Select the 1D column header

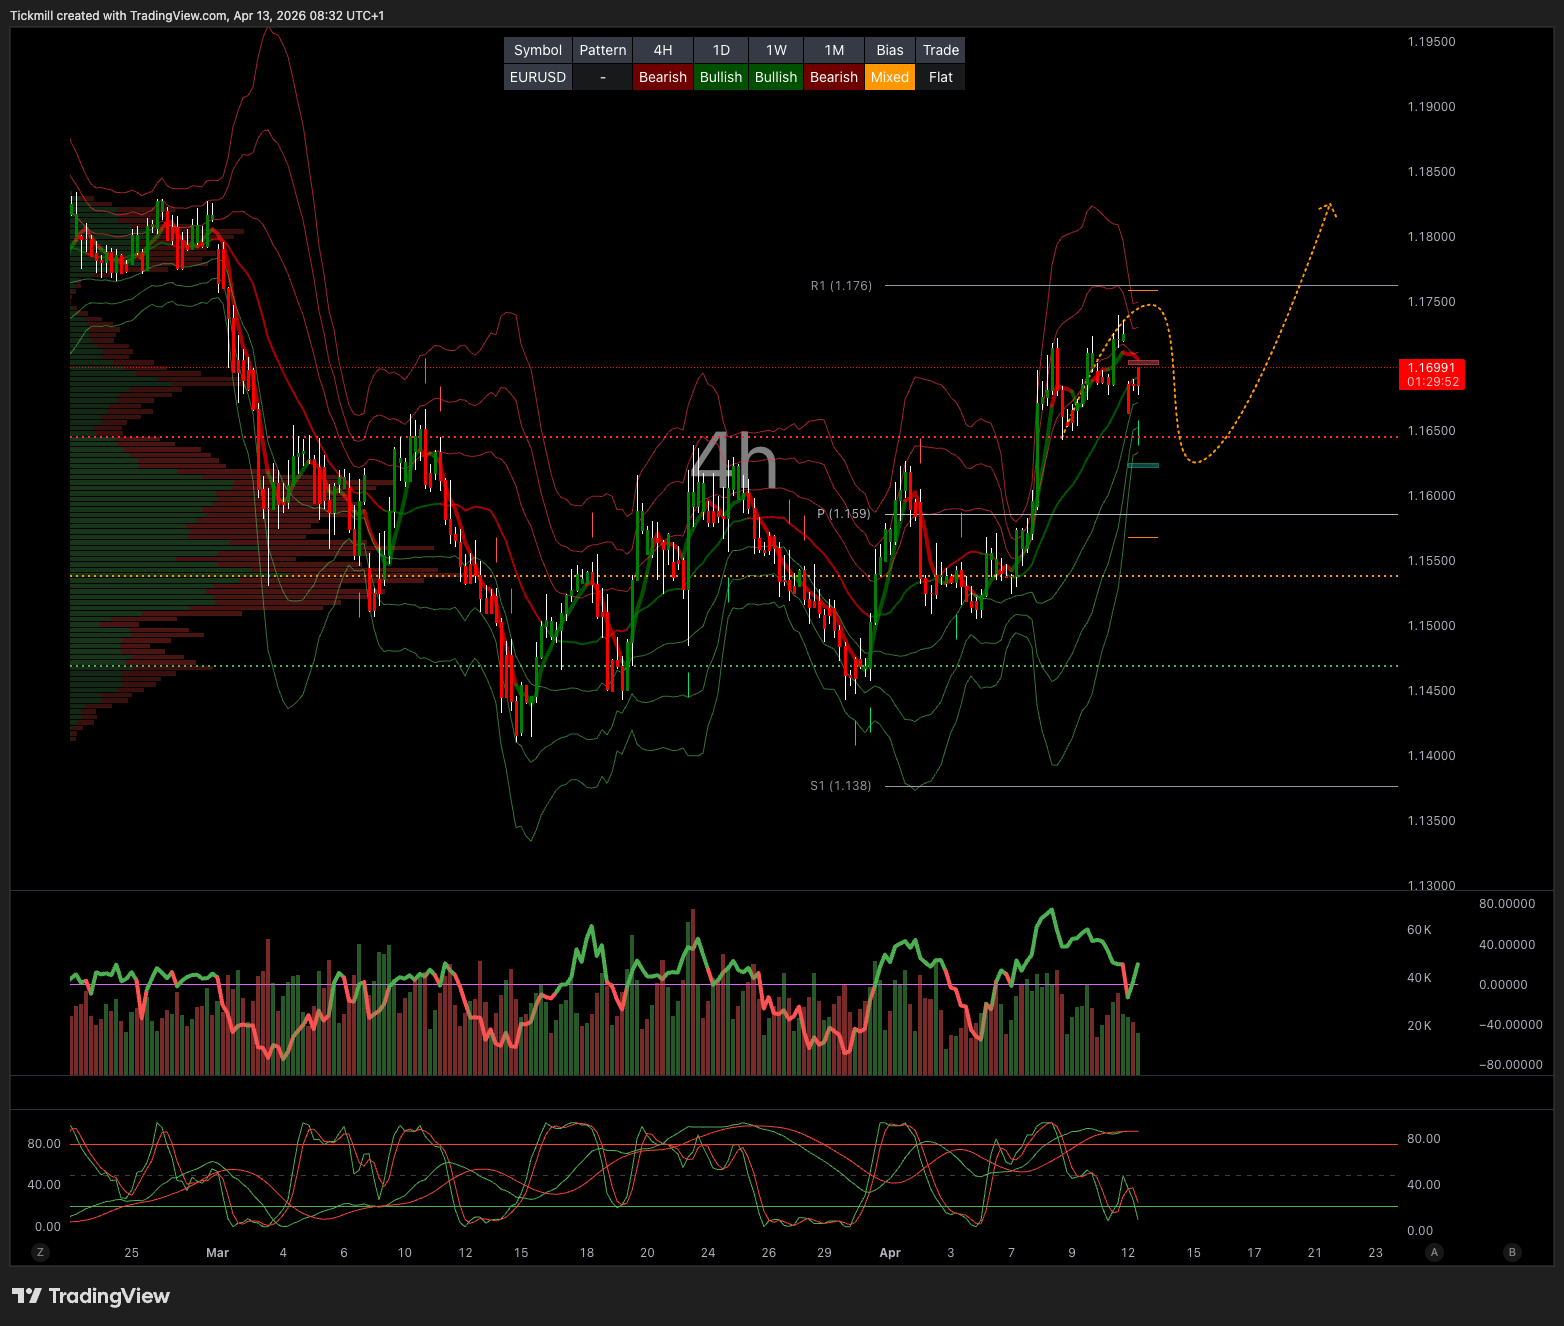[x=720, y=50]
